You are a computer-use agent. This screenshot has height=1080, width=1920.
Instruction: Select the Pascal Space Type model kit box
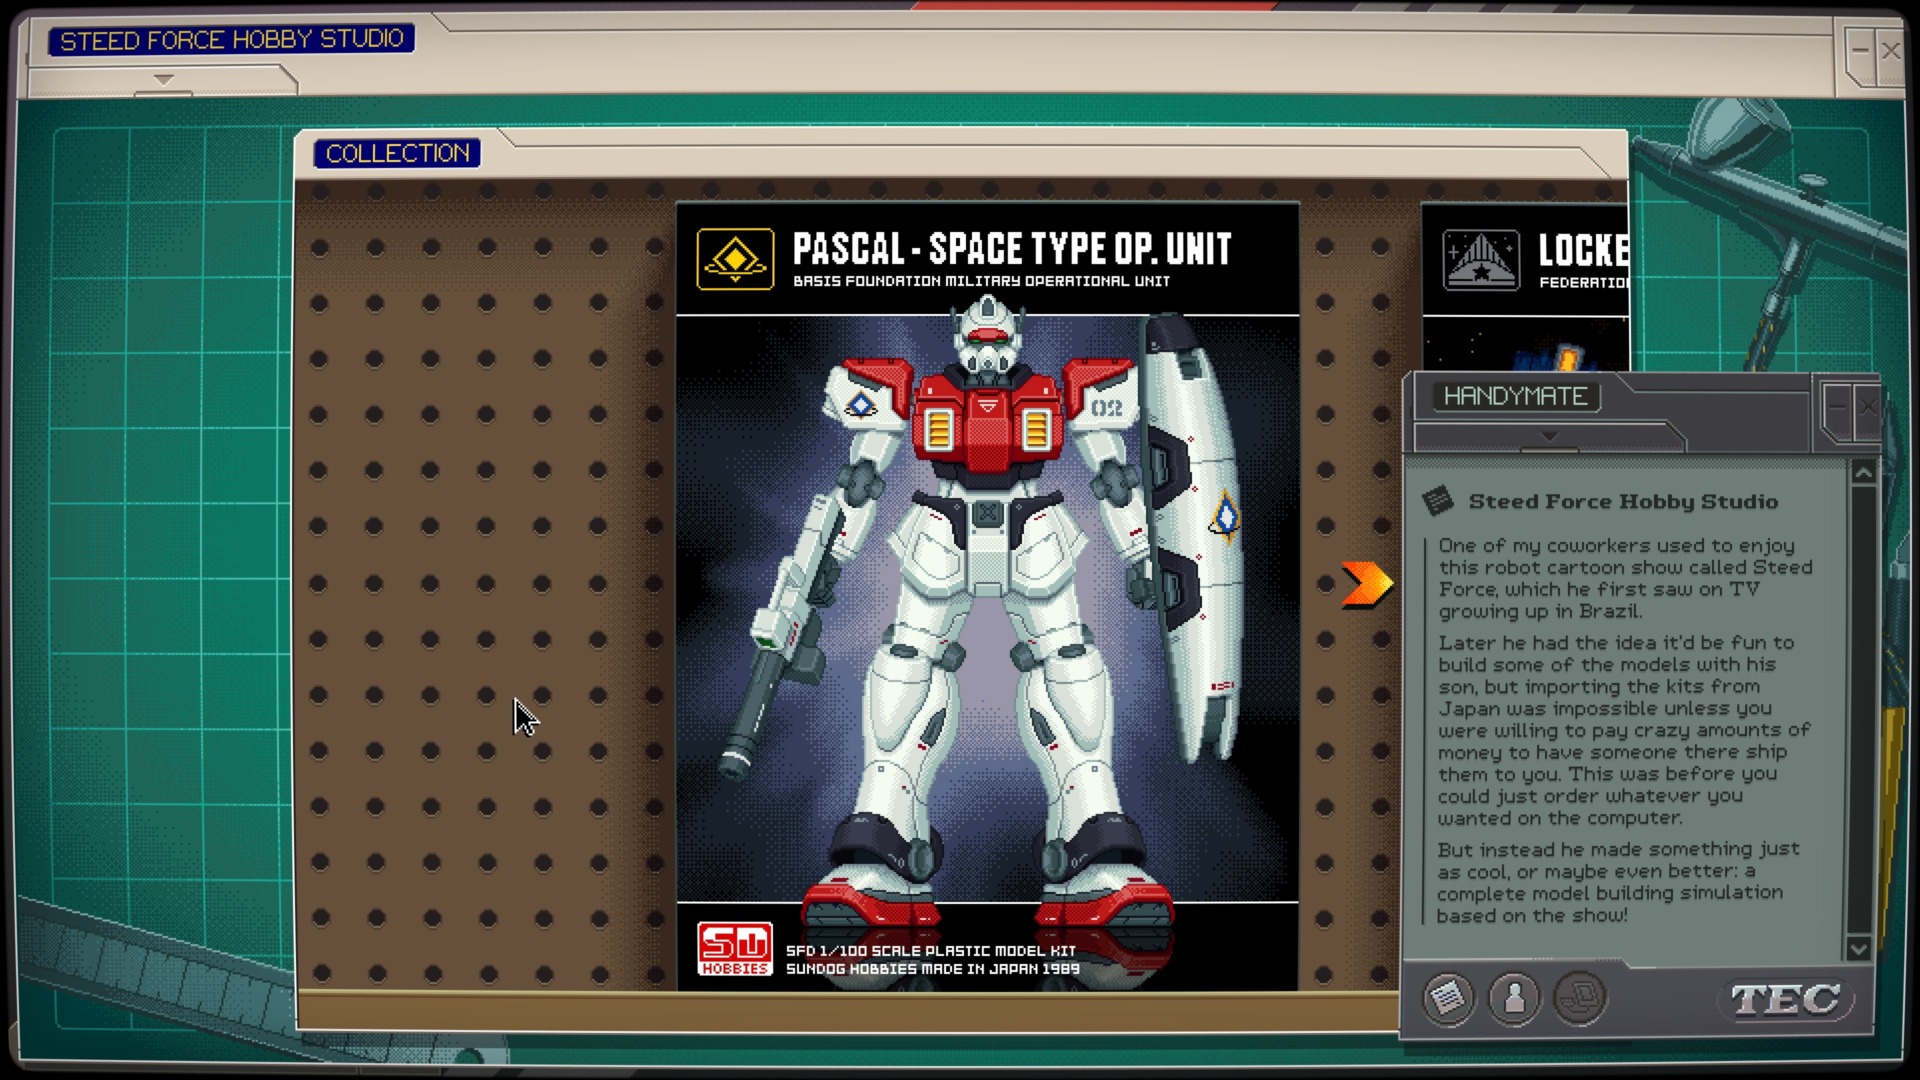click(987, 600)
